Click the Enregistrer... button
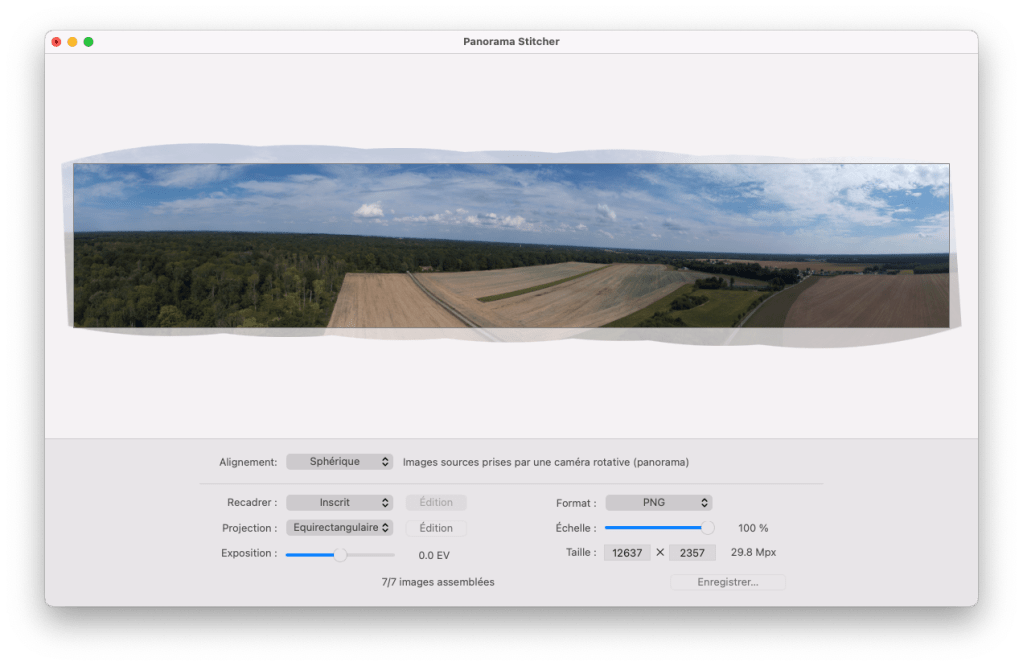 (x=727, y=582)
